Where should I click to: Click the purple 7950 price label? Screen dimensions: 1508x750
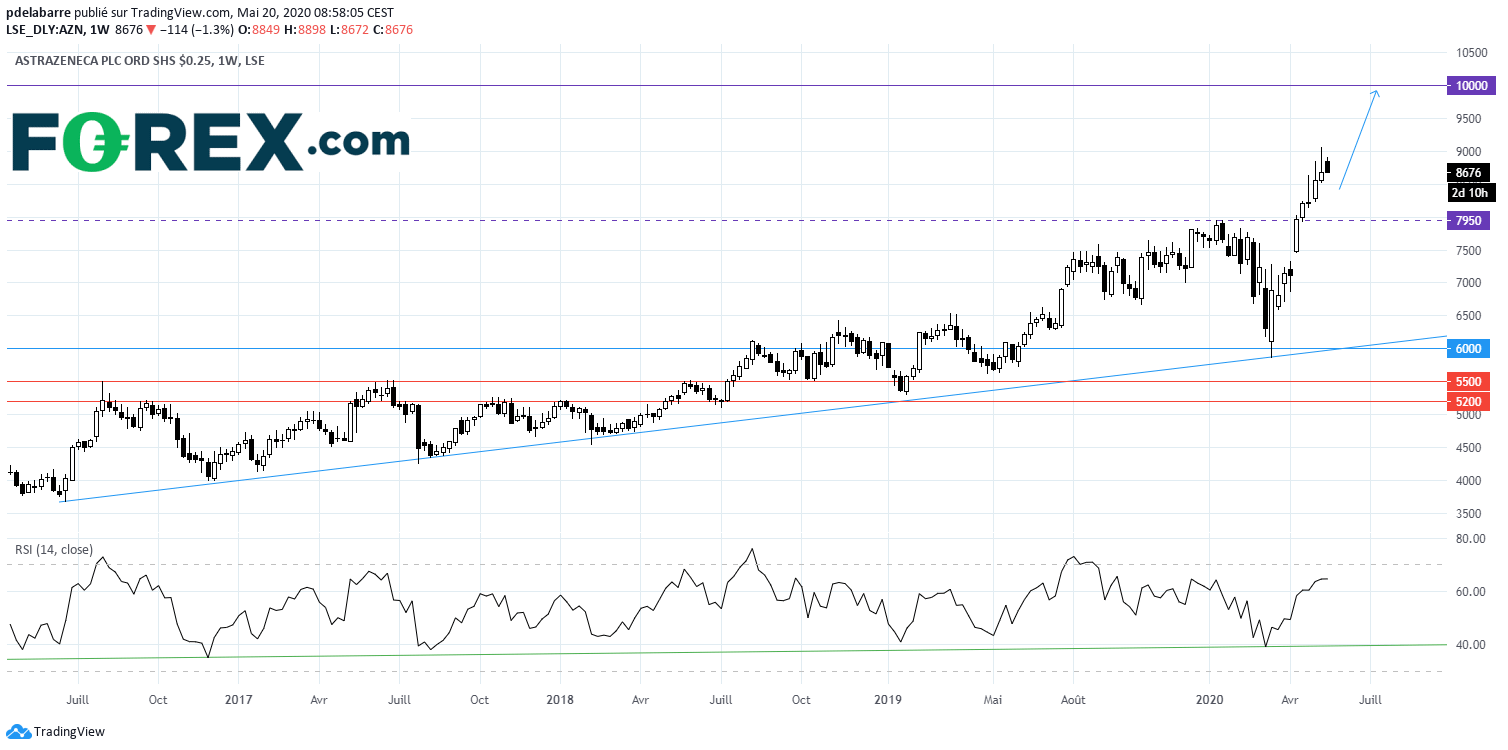tap(1469, 220)
